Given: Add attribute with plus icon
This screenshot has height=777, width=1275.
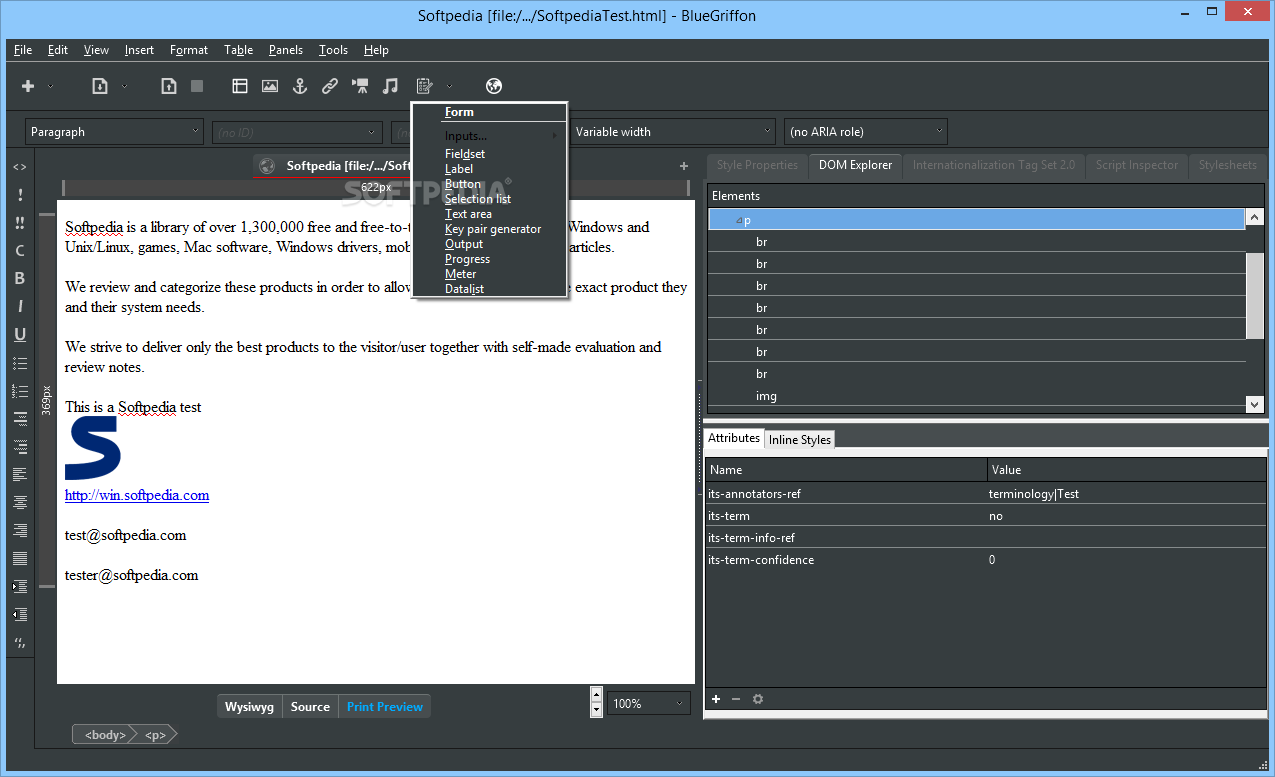Looking at the screenshot, I should point(716,699).
